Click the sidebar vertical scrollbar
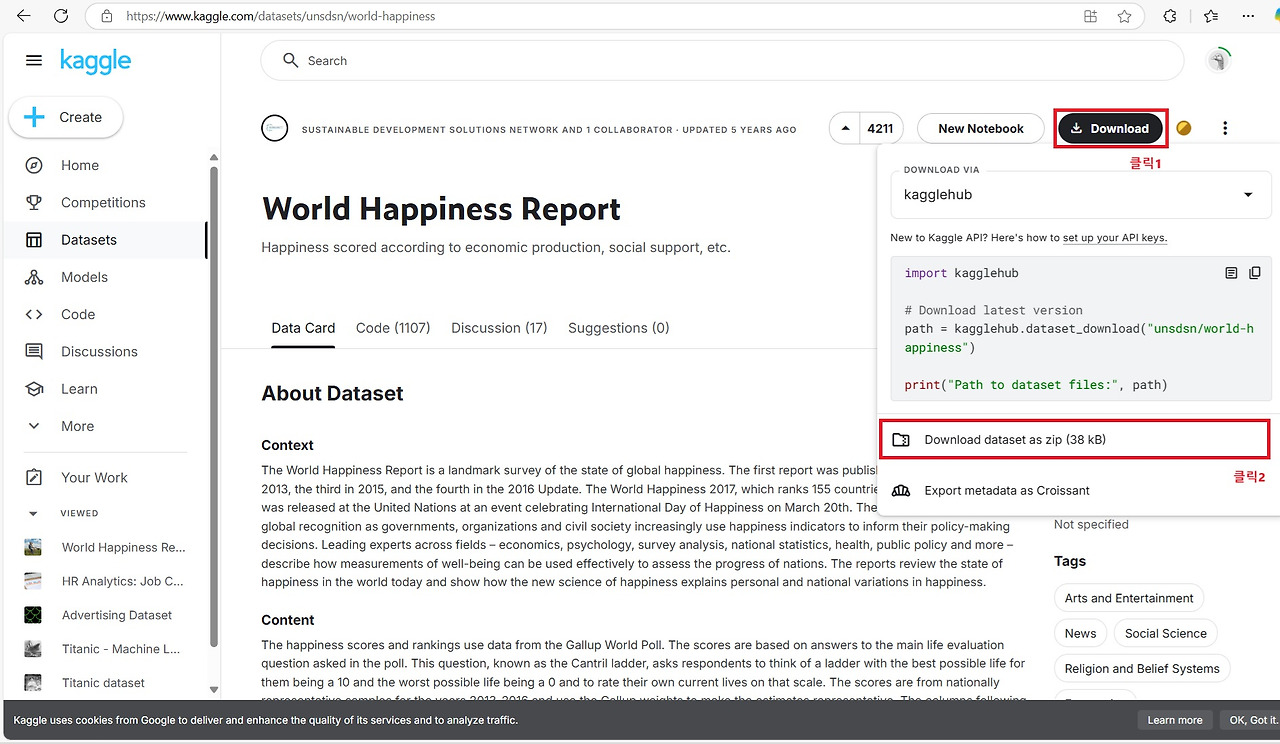The image size is (1280, 744). (214, 405)
